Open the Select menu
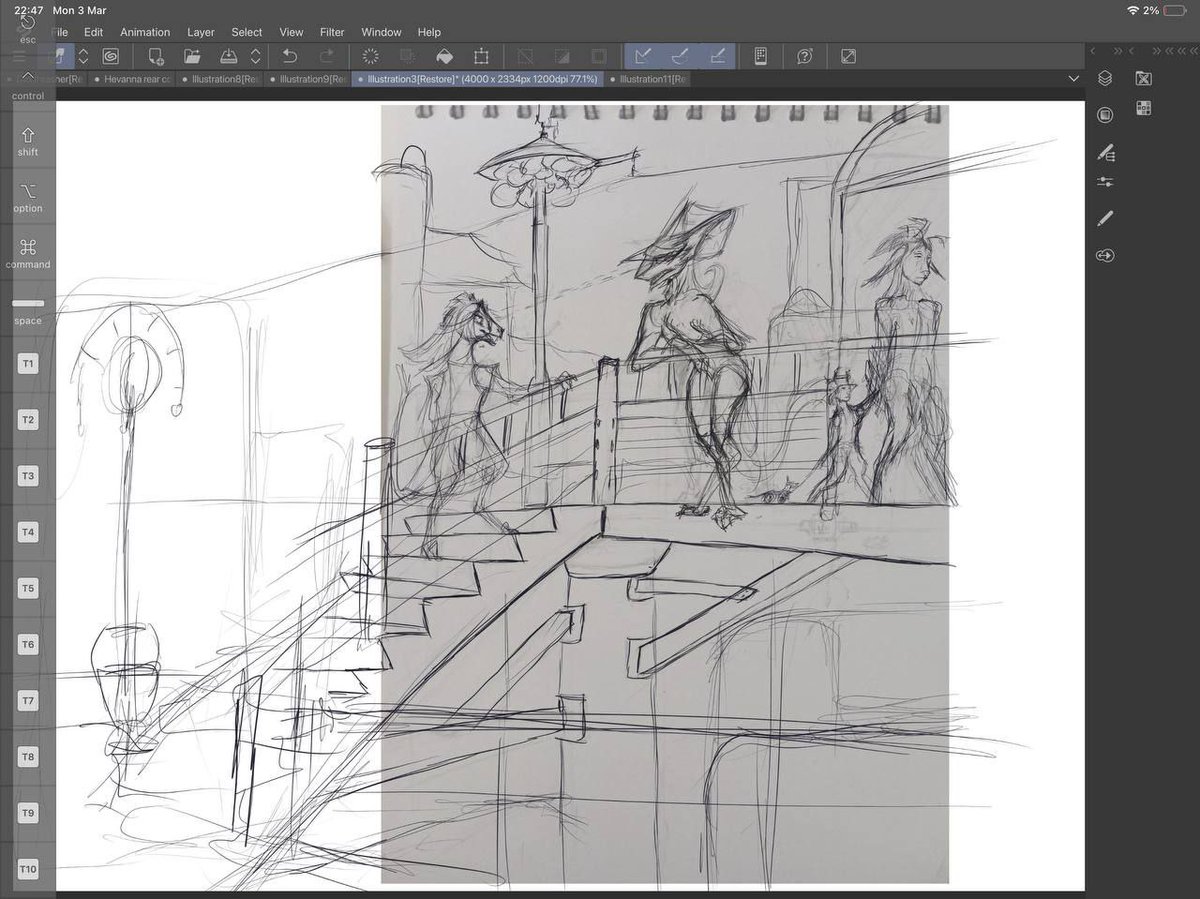Screen dimensions: 1200x899 coord(247,32)
